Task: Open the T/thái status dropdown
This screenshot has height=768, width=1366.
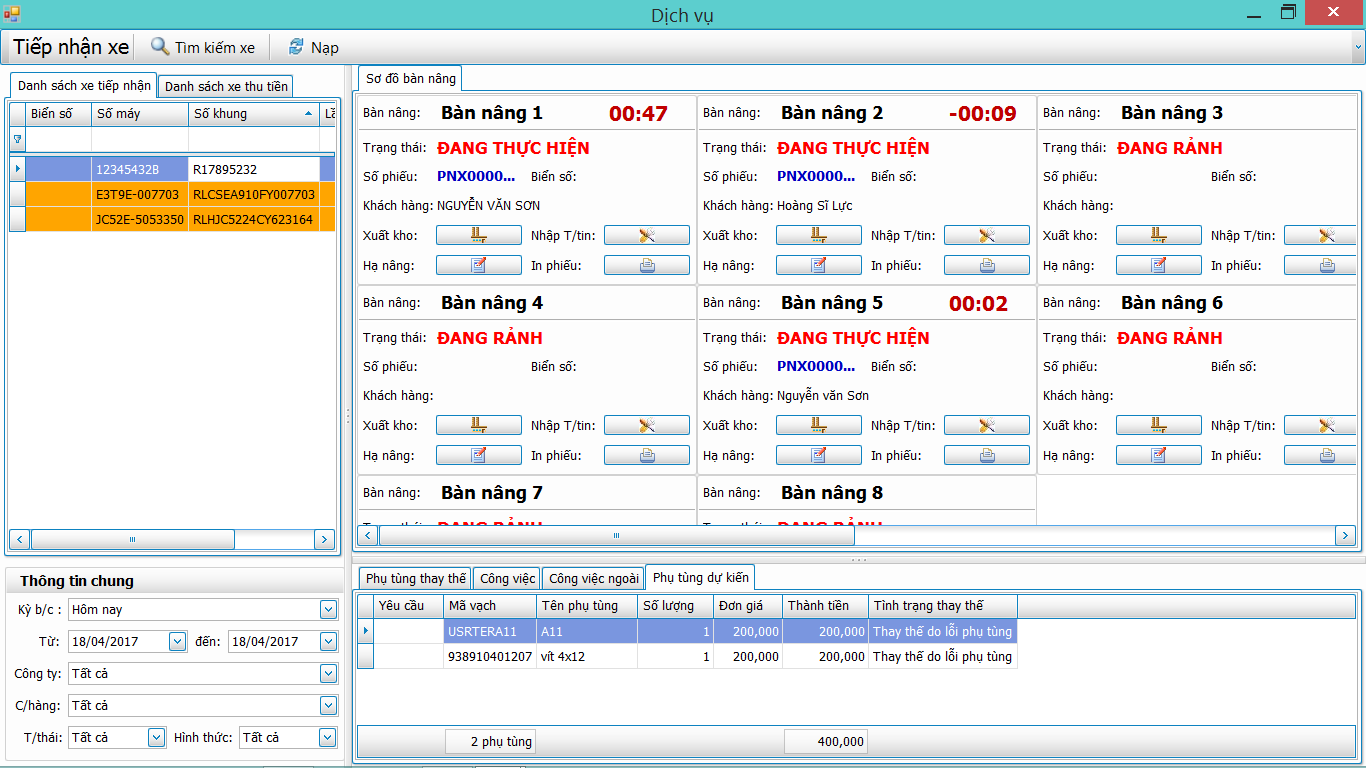Action: (156, 738)
